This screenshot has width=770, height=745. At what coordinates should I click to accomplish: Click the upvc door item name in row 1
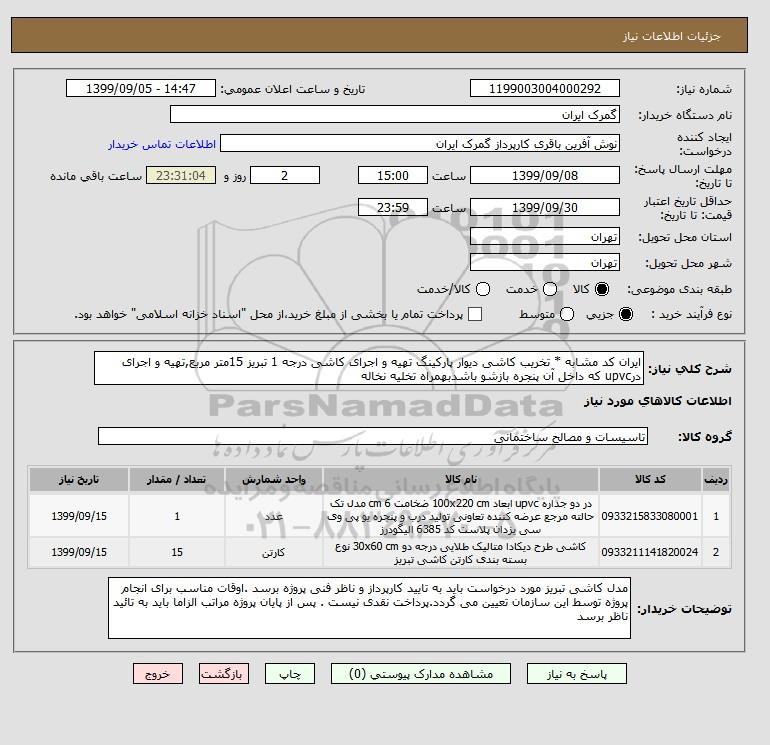[461, 516]
